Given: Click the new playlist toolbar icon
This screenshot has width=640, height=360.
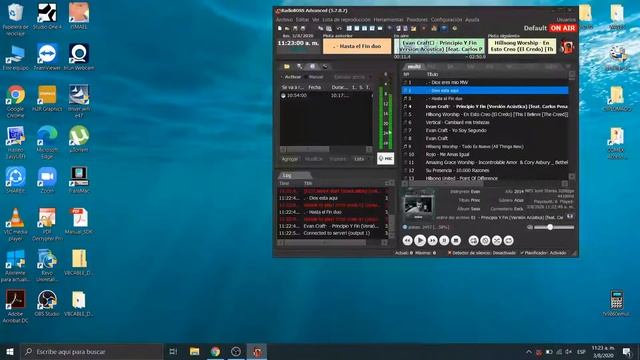Looking at the screenshot, I should pos(280,28).
